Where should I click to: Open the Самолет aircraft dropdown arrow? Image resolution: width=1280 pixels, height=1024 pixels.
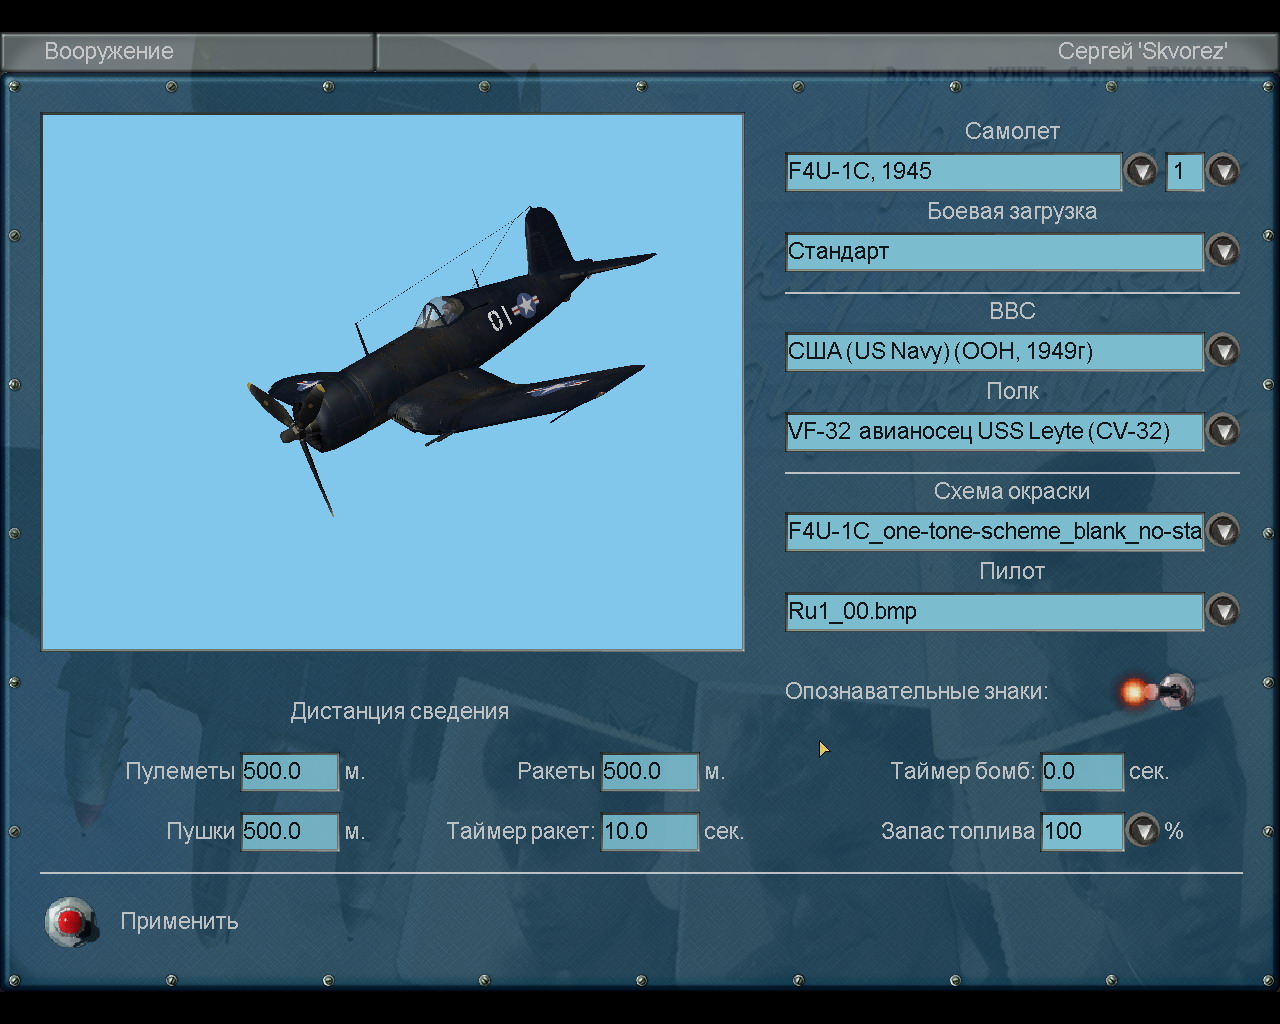(1140, 171)
